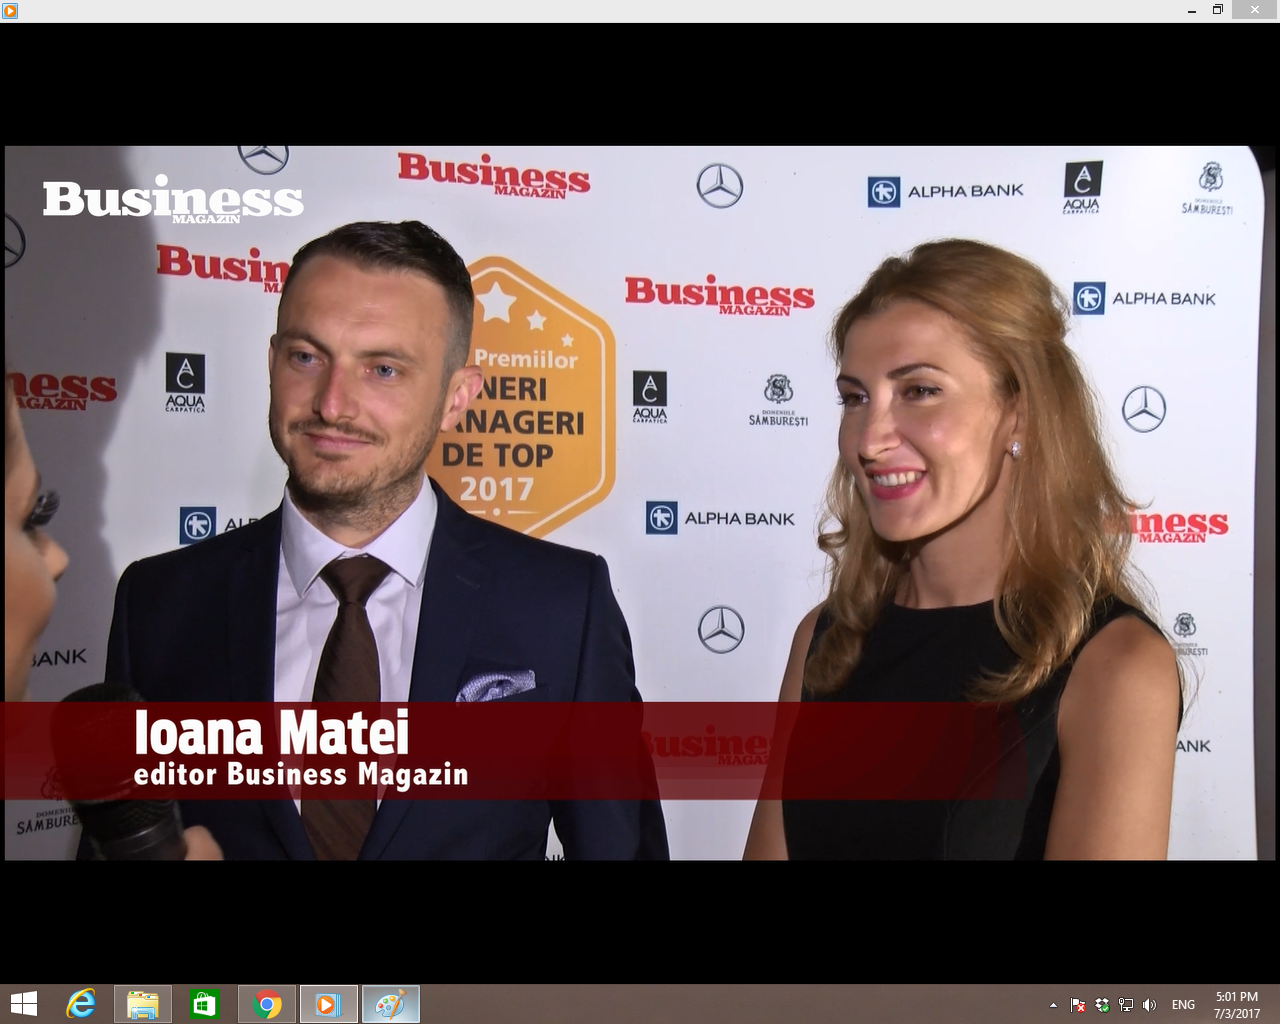
Task: Switch to the Paint taskbar icon
Action: click(x=391, y=1004)
